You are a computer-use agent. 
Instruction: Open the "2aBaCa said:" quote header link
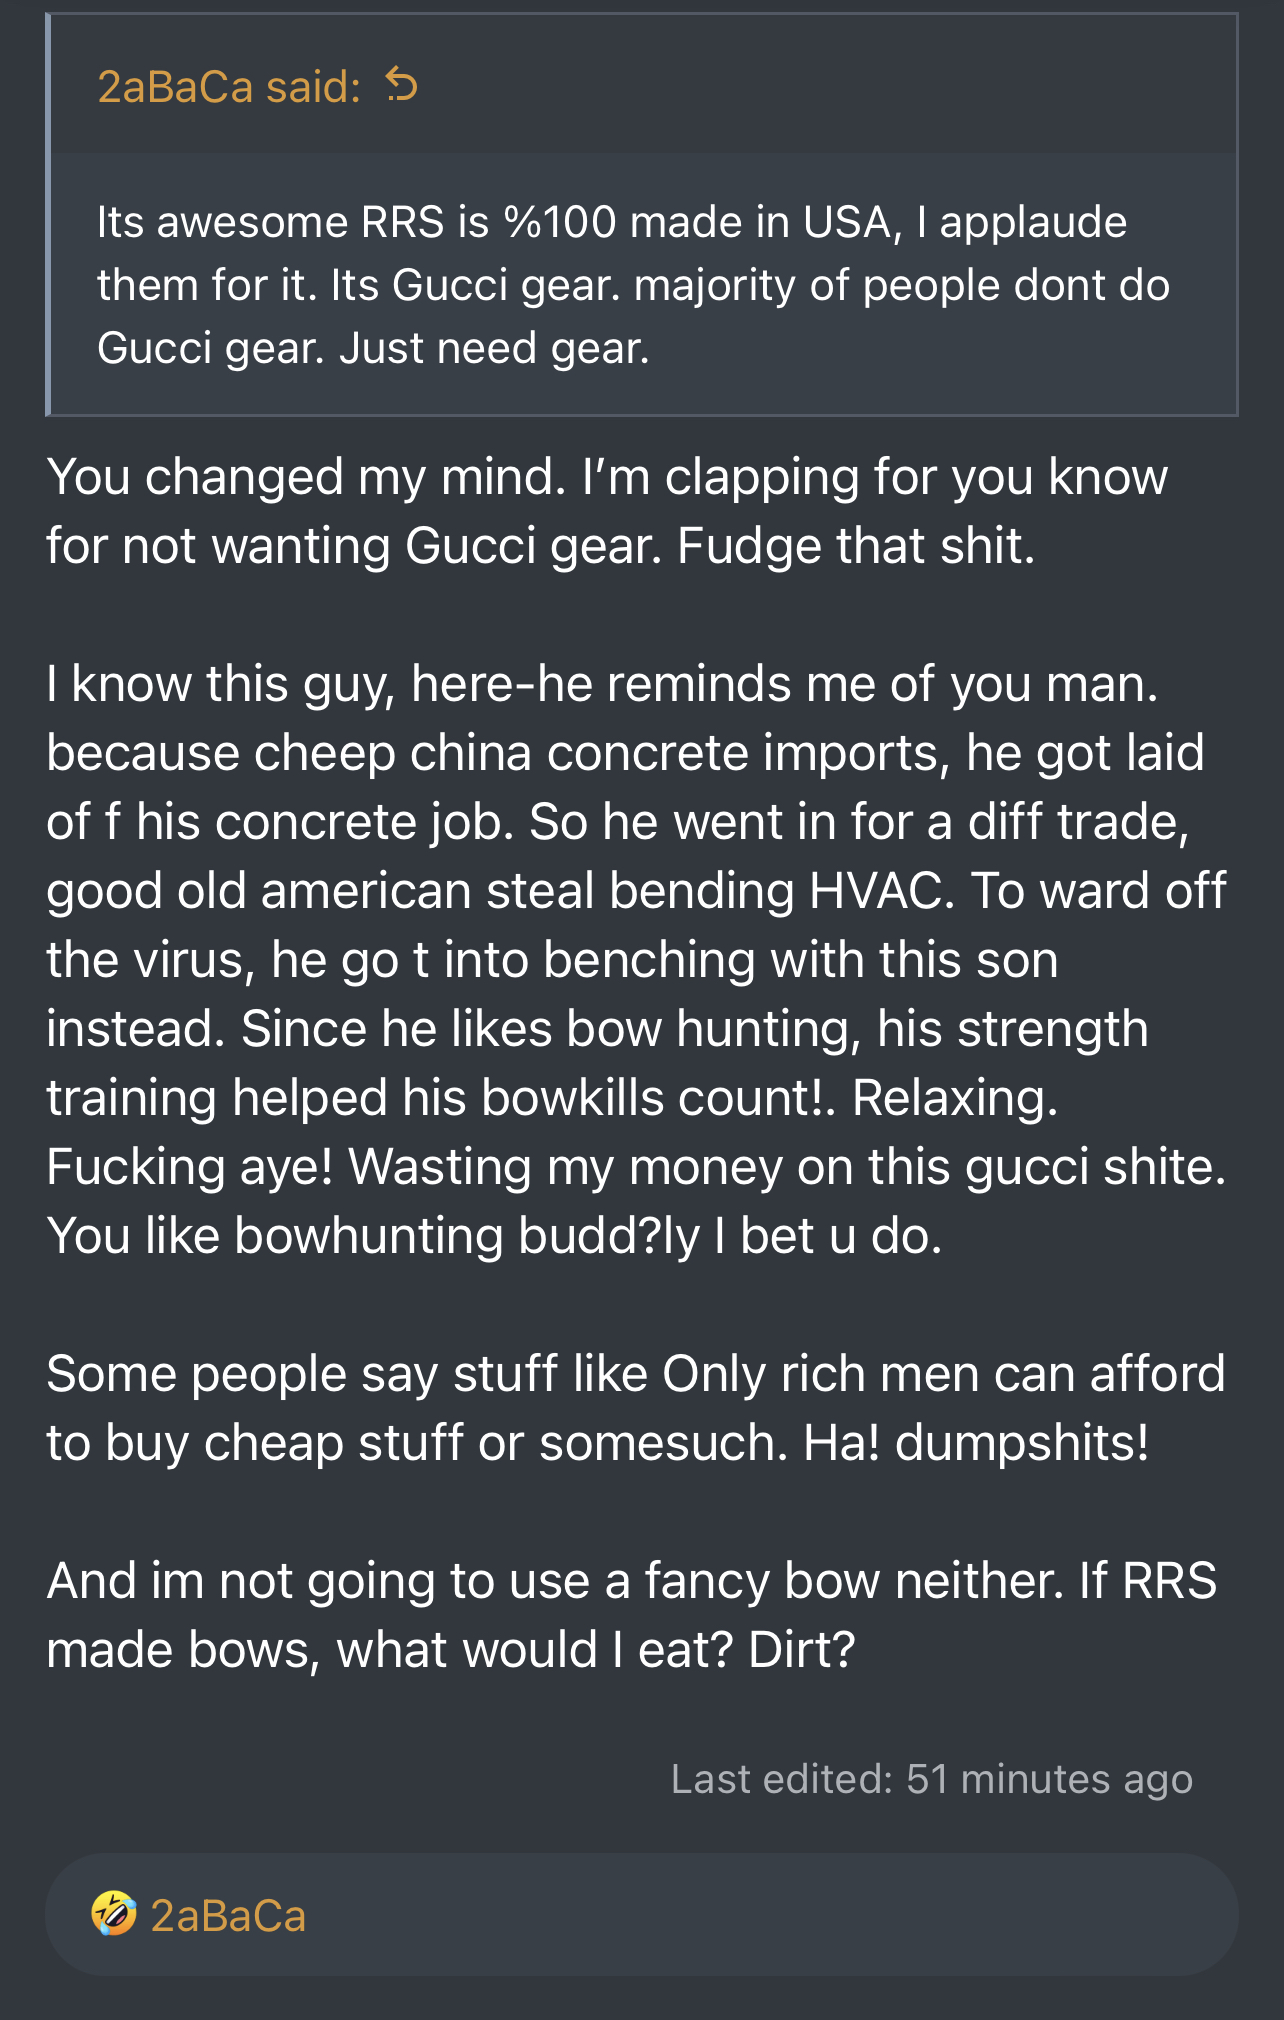click(x=229, y=87)
